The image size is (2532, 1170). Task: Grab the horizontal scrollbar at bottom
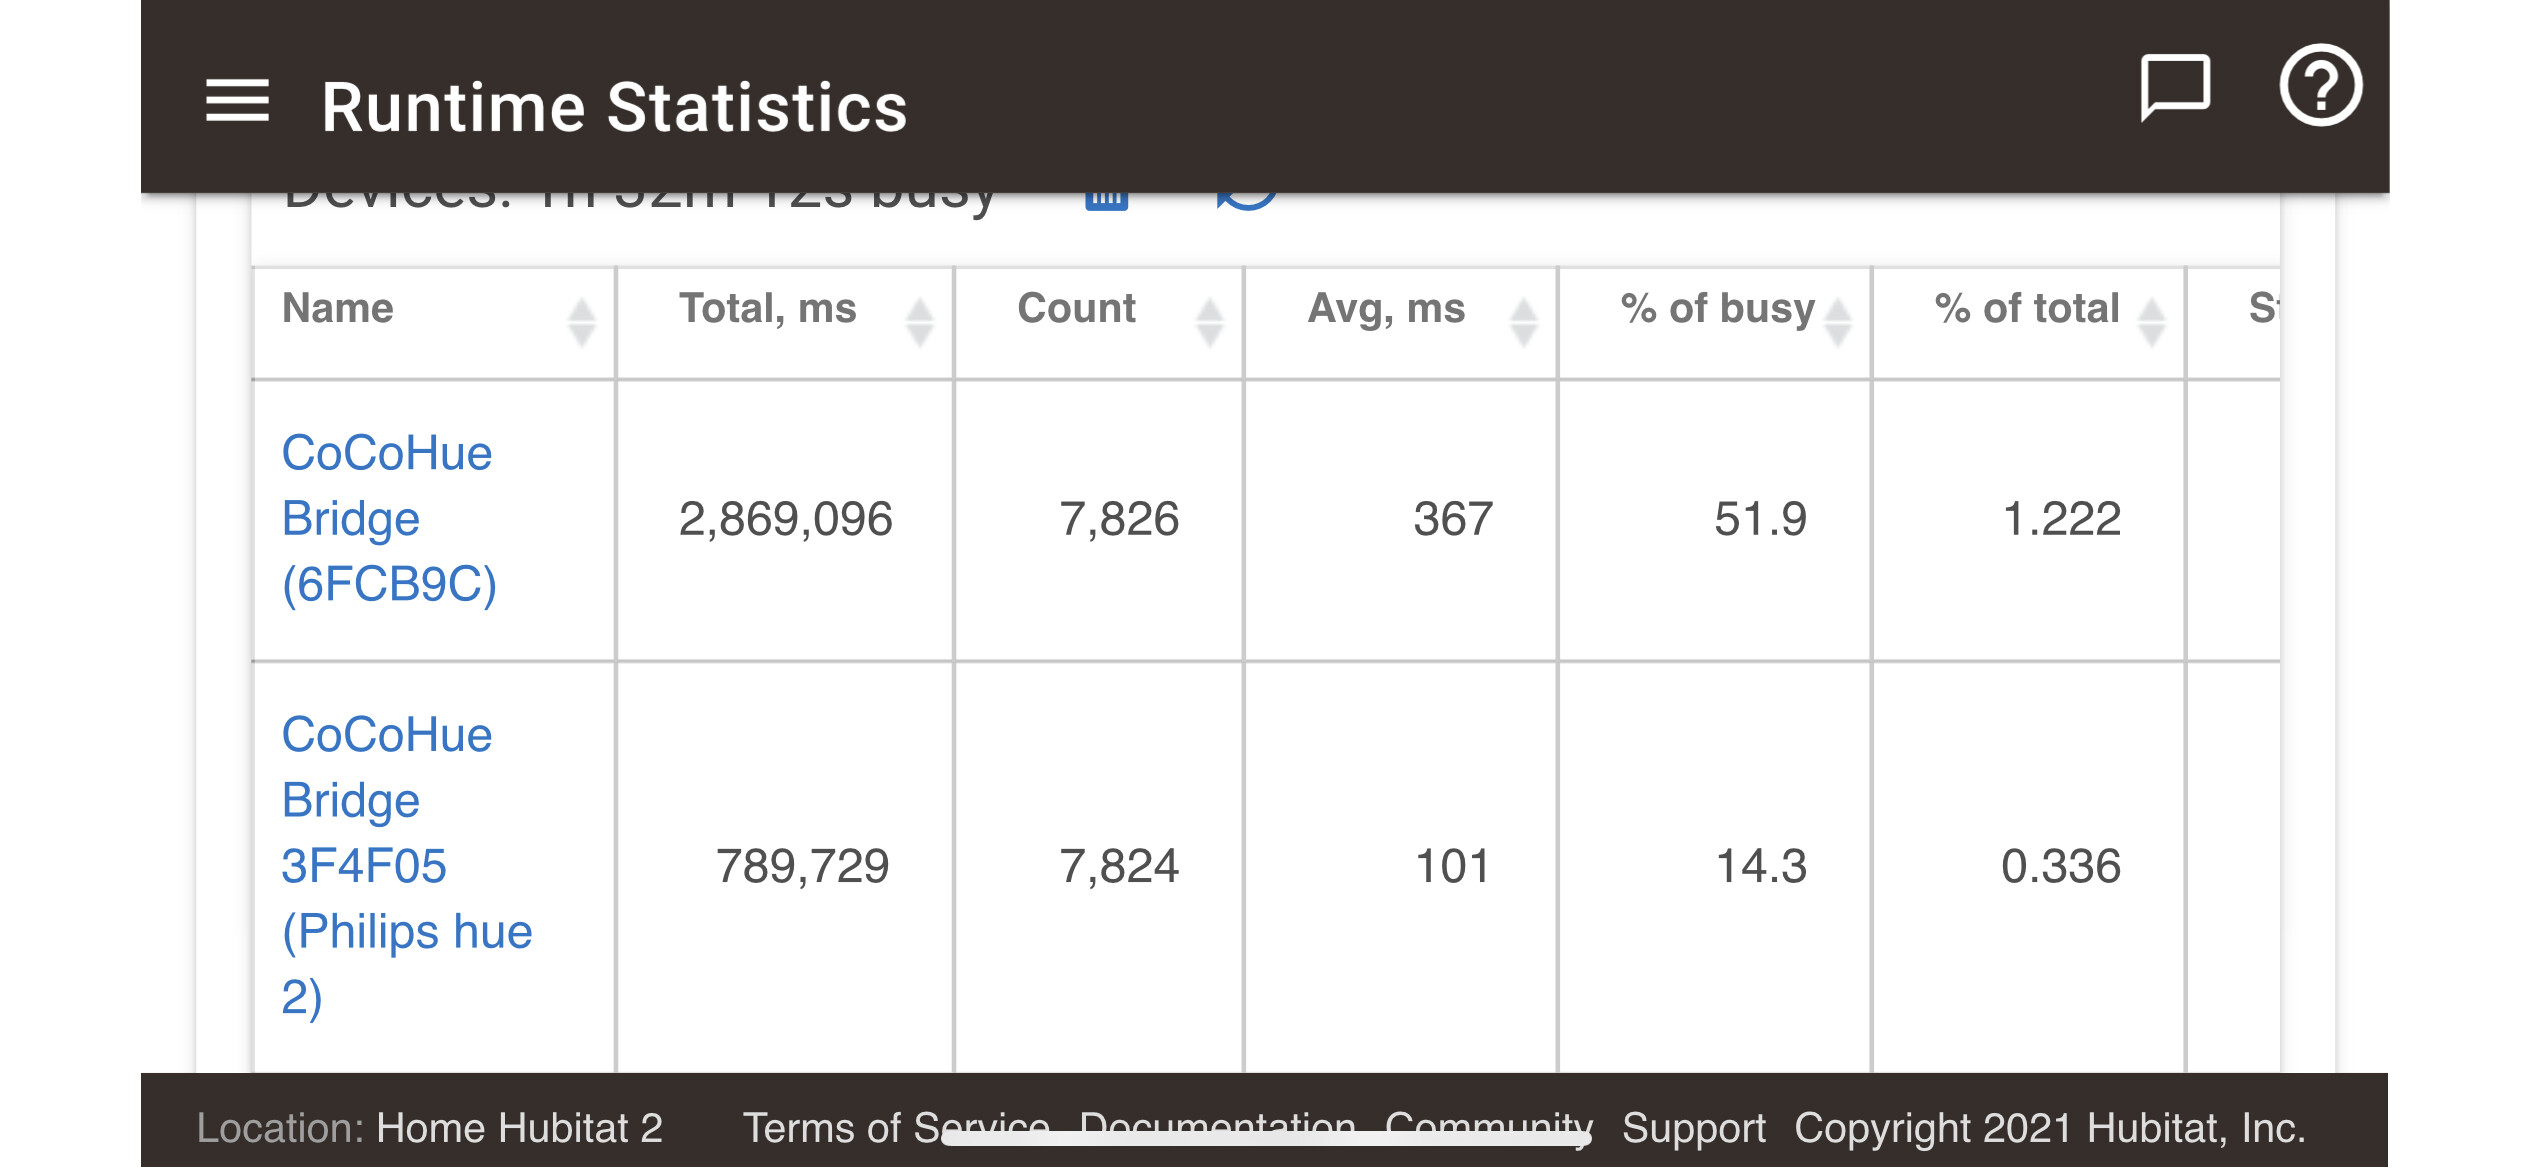(x=1266, y=1138)
